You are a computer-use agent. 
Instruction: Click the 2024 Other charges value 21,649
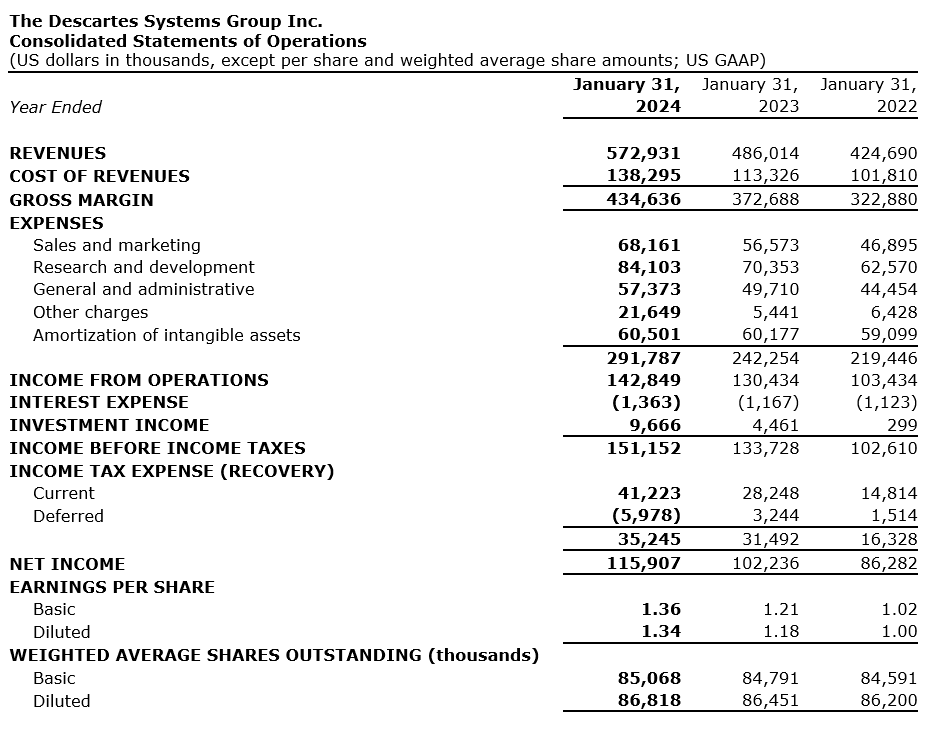point(649,312)
